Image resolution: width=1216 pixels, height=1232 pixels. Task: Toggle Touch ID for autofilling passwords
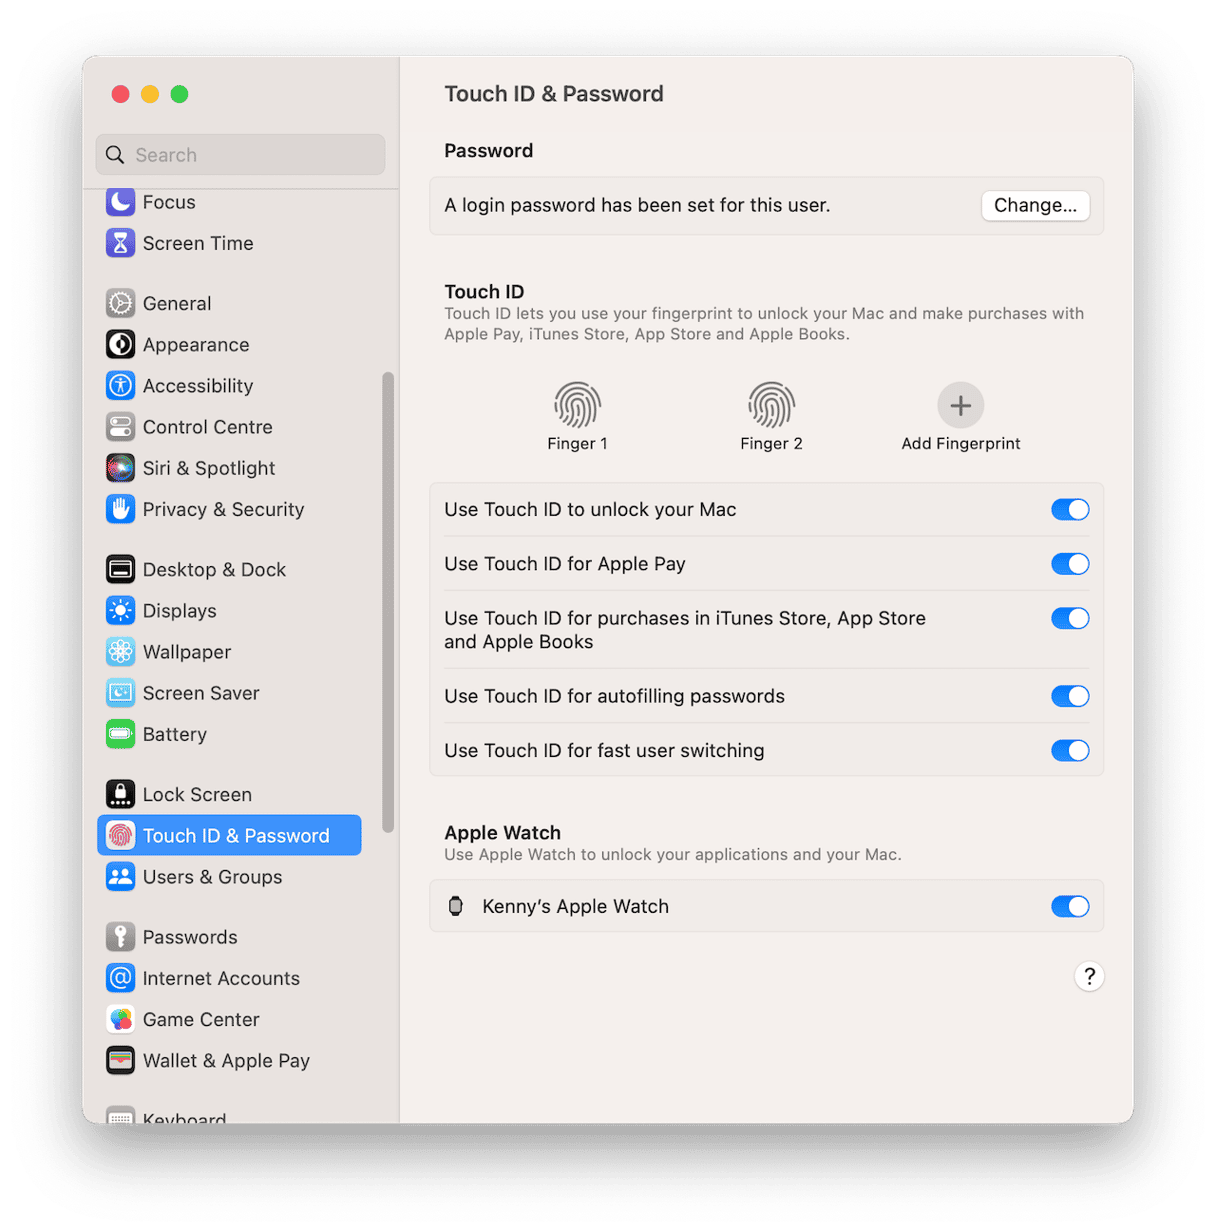1070,696
